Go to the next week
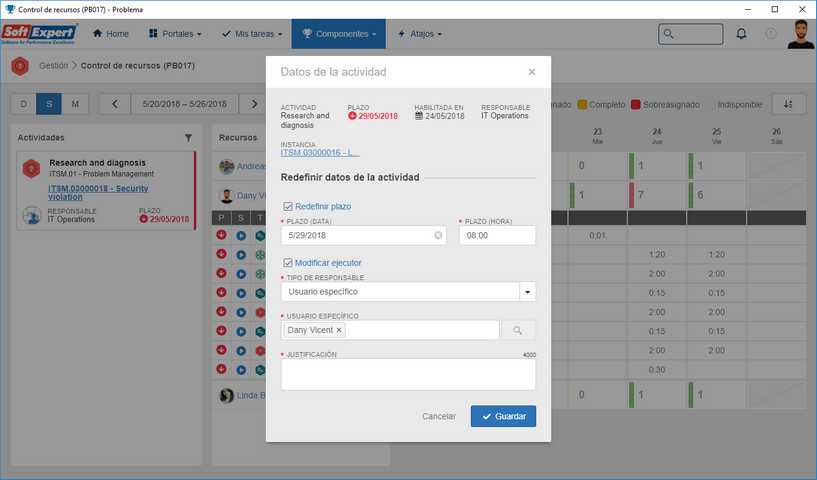 (x=254, y=104)
